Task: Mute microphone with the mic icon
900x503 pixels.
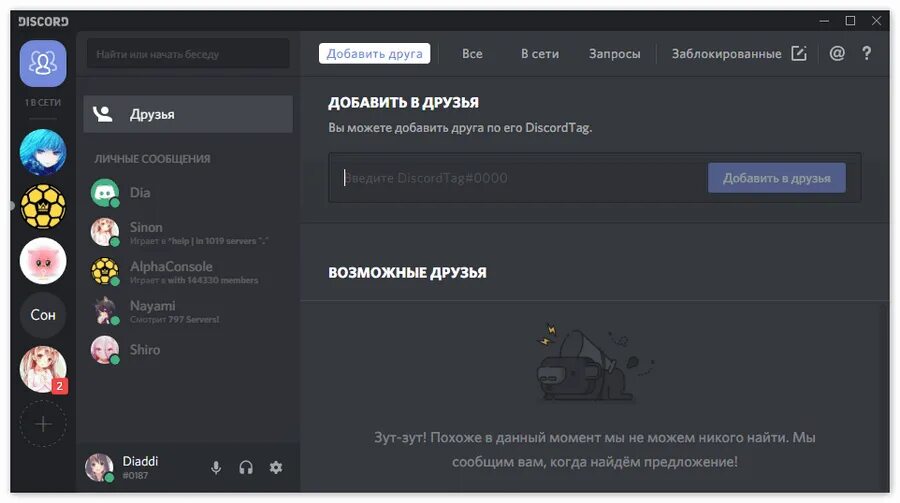Action: coord(216,467)
